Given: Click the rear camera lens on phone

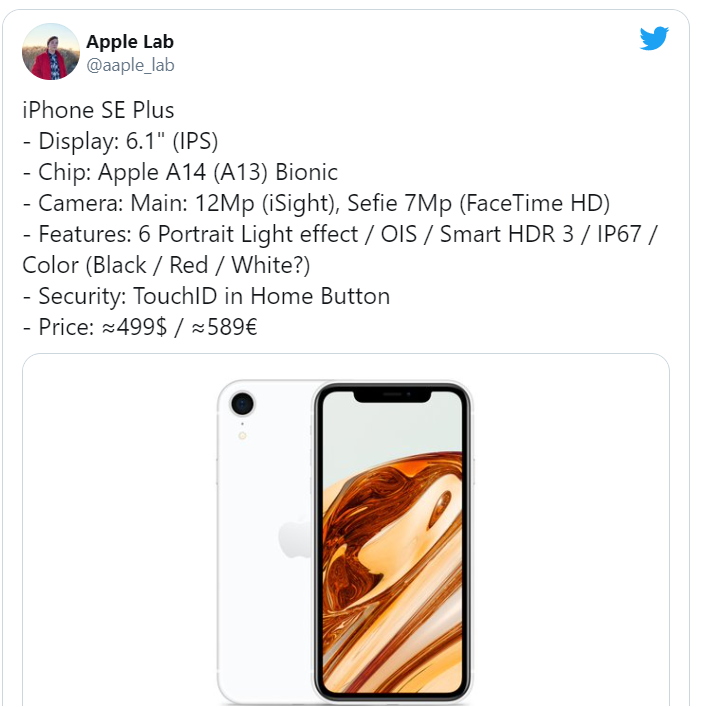Looking at the screenshot, I should coord(242,403).
